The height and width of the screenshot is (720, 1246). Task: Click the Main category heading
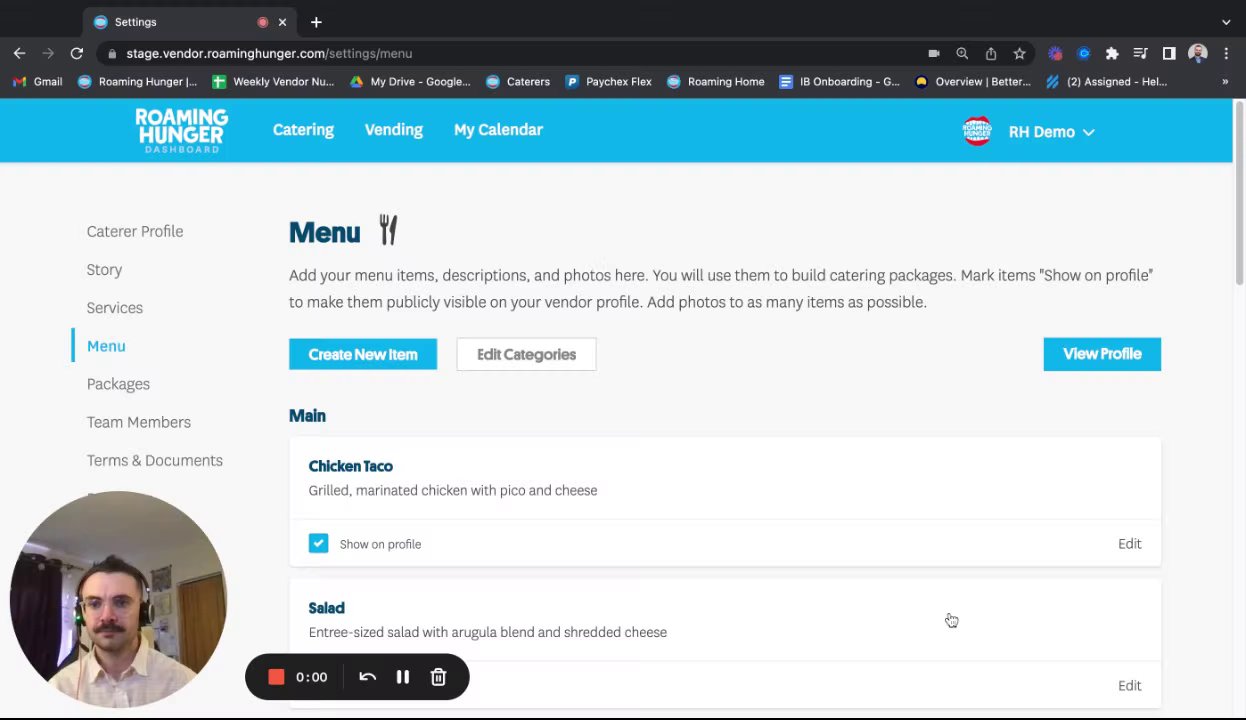[307, 416]
